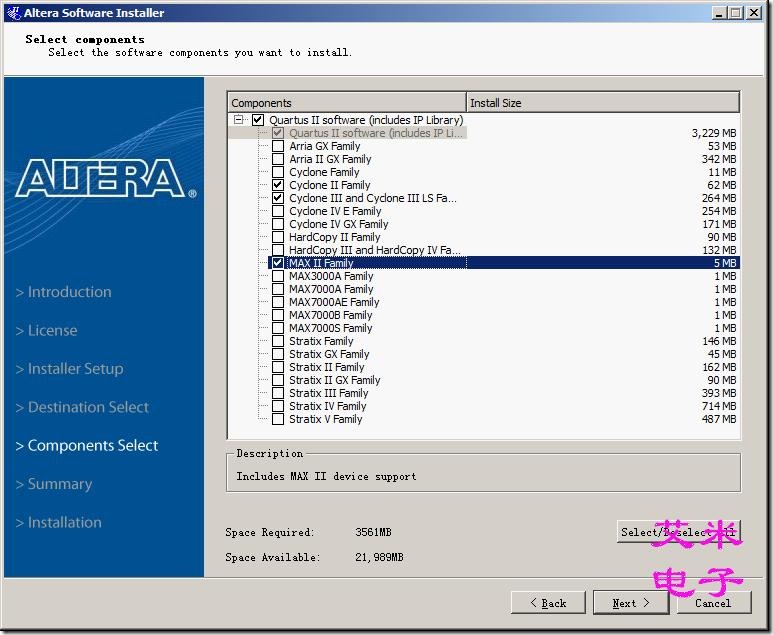The height and width of the screenshot is (635, 773).
Task: Uncheck Cyclone III and Cyclone III LS checkbox
Action: 278,198
